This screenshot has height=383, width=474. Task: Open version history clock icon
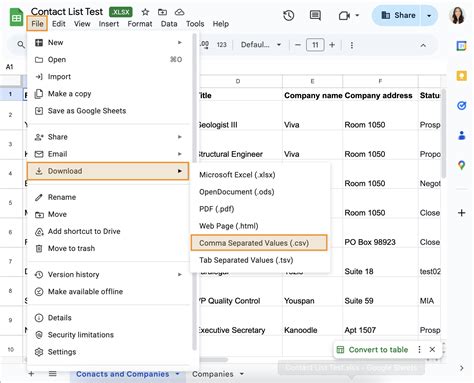coord(289,15)
